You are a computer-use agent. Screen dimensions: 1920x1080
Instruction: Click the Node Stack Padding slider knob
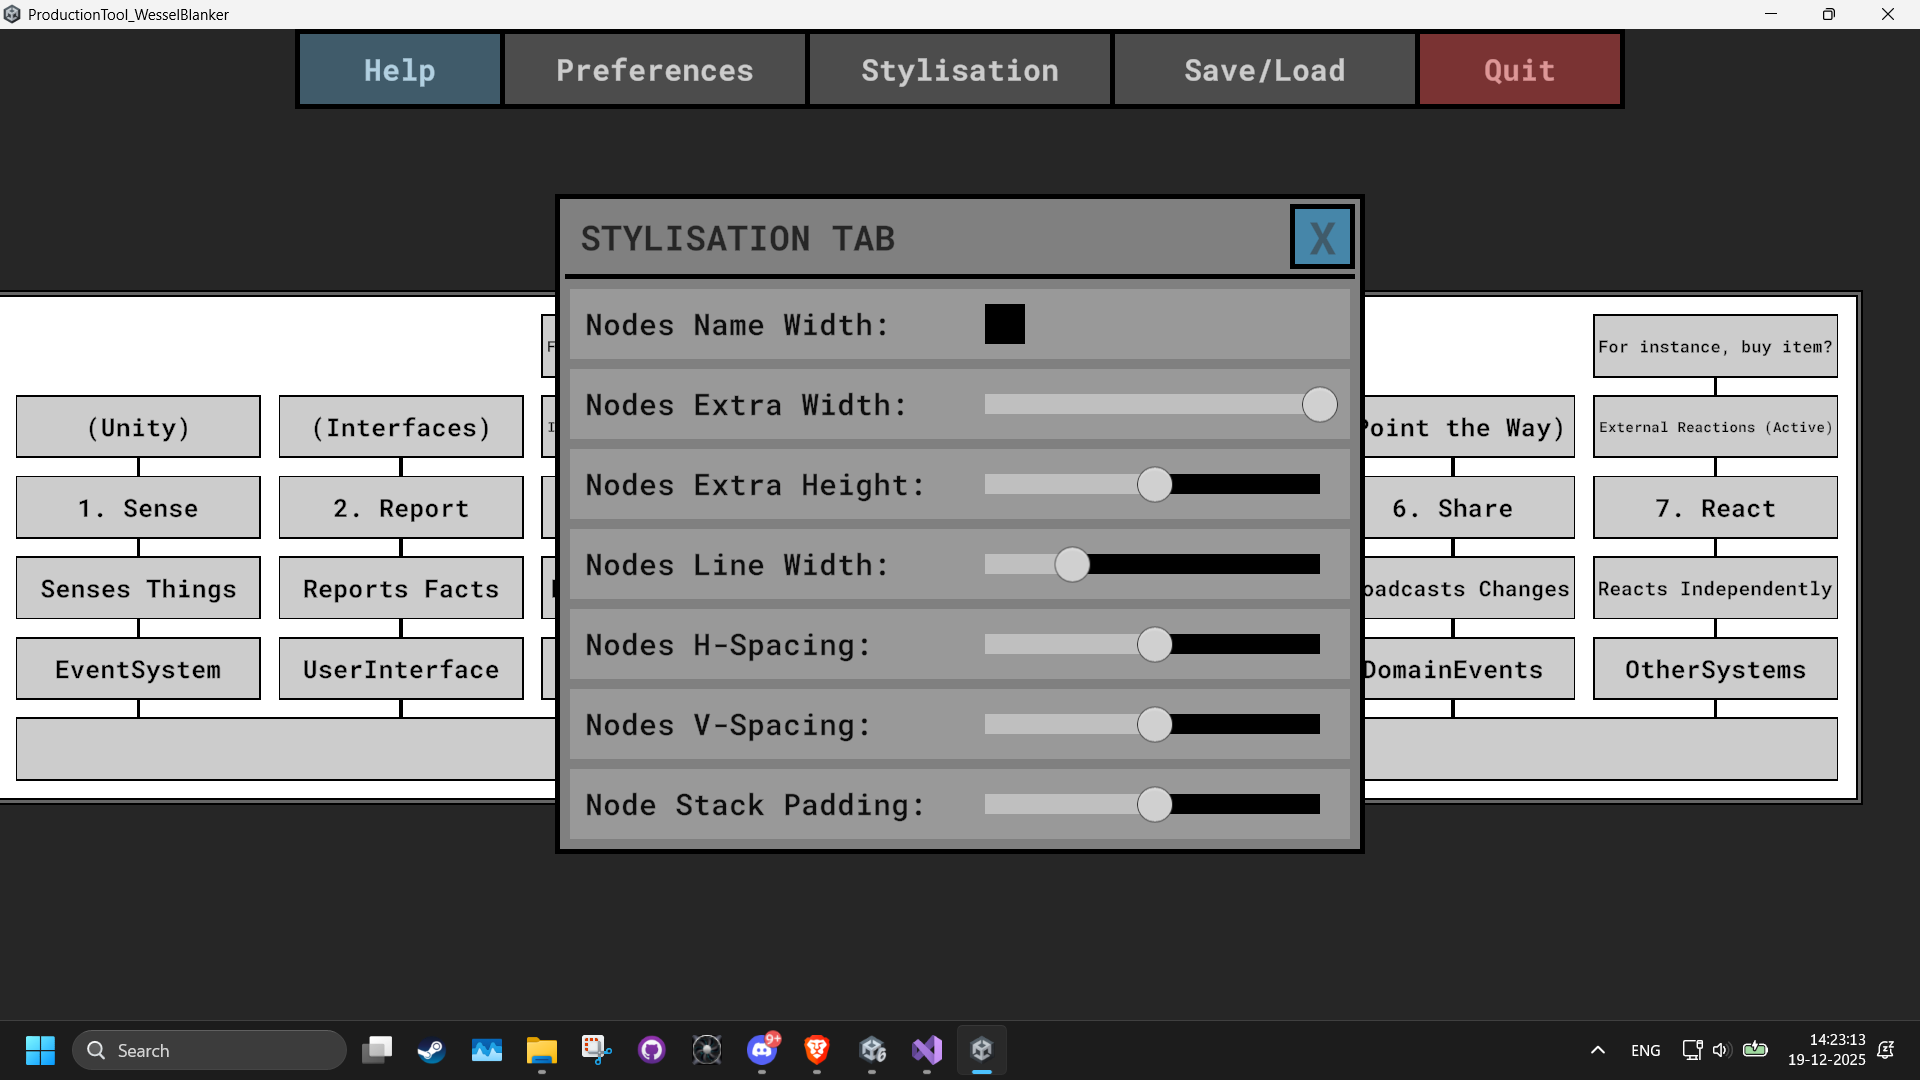[x=1154, y=805]
